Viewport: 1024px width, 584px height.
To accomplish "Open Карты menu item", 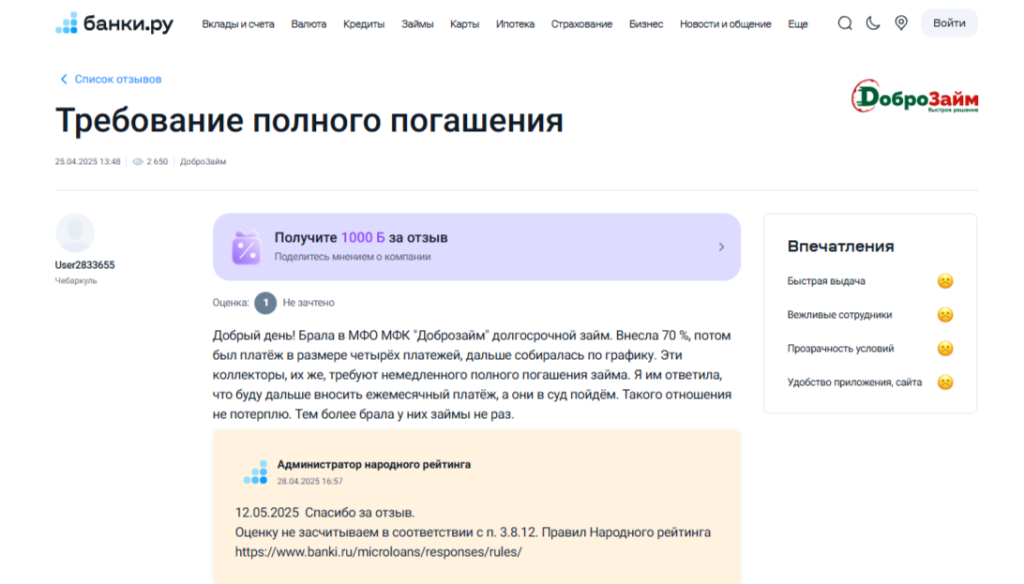I will (x=464, y=24).
